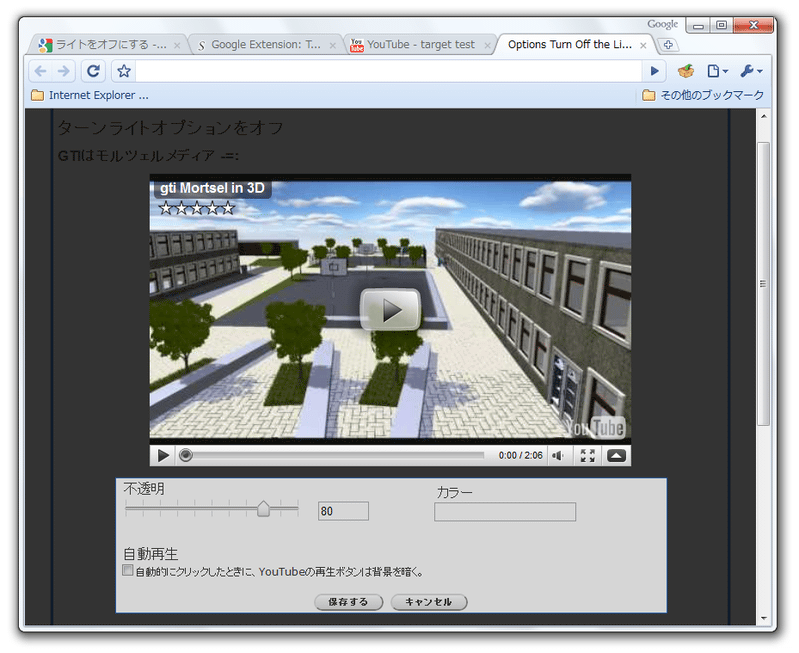Click the page scroll down arrow
The image size is (799, 653).
click(763, 618)
